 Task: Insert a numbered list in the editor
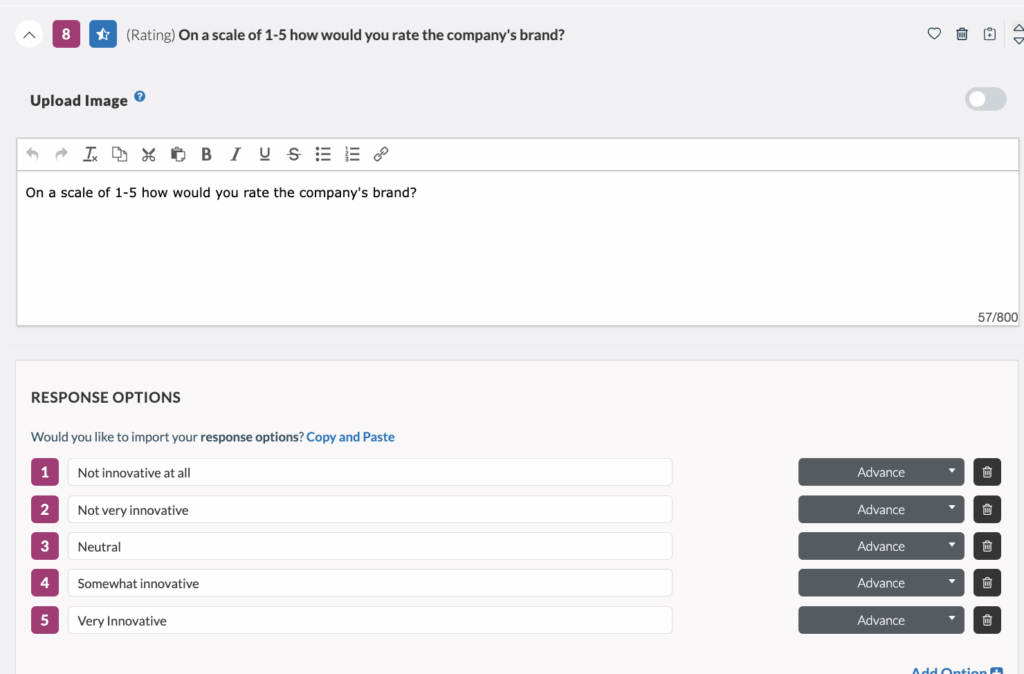tap(351, 153)
